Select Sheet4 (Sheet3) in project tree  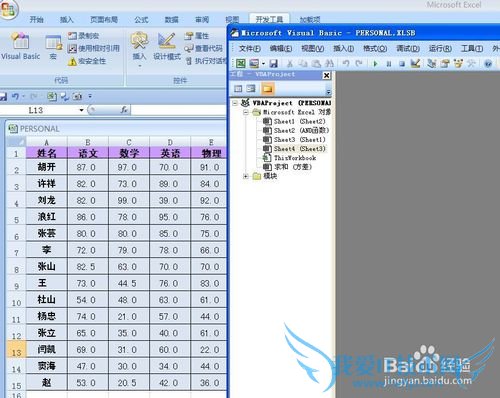click(294, 149)
